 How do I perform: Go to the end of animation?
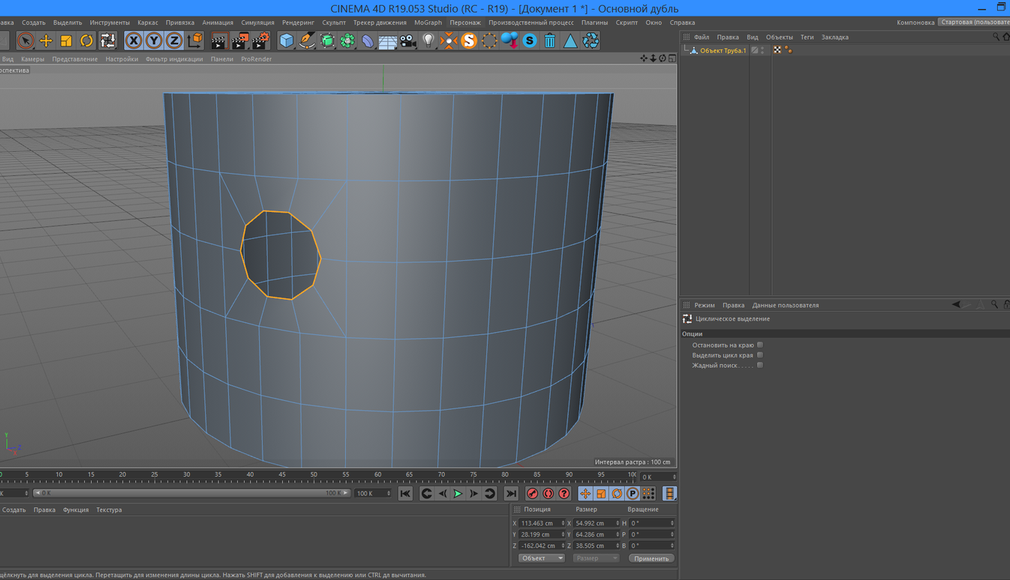click(511, 494)
